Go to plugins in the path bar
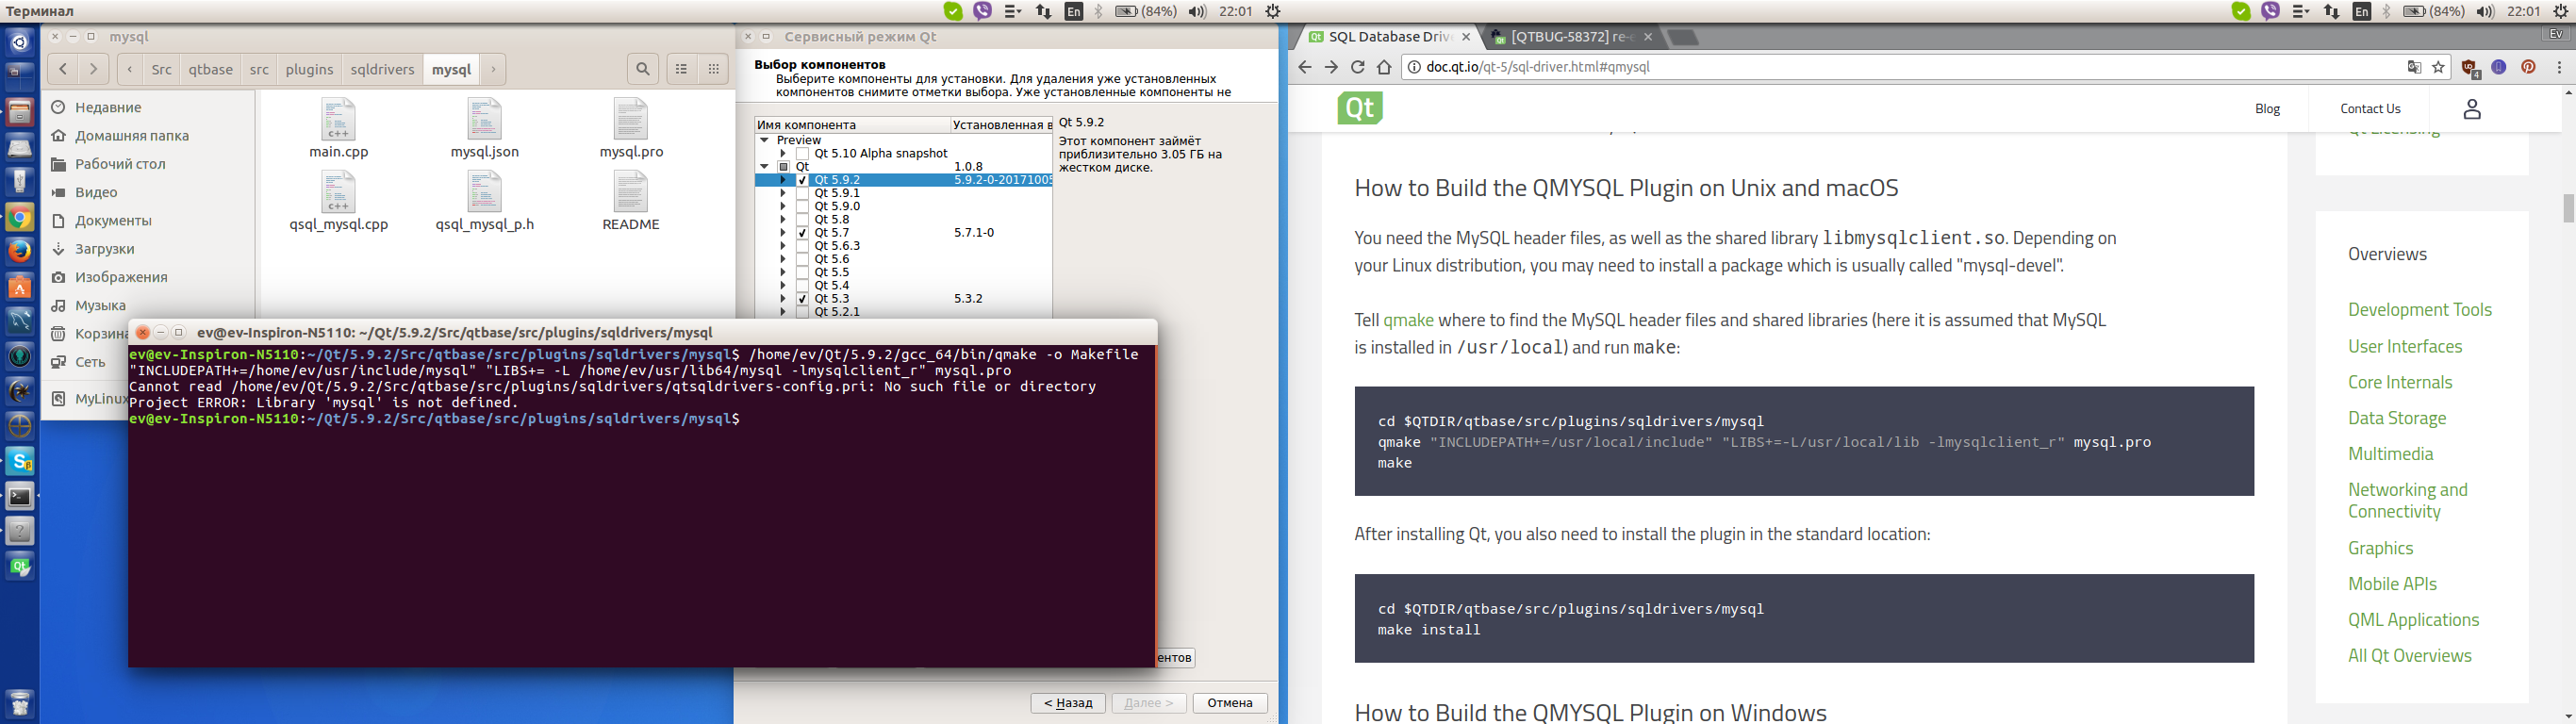The width and height of the screenshot is (2576, 724). pos(309,69)
